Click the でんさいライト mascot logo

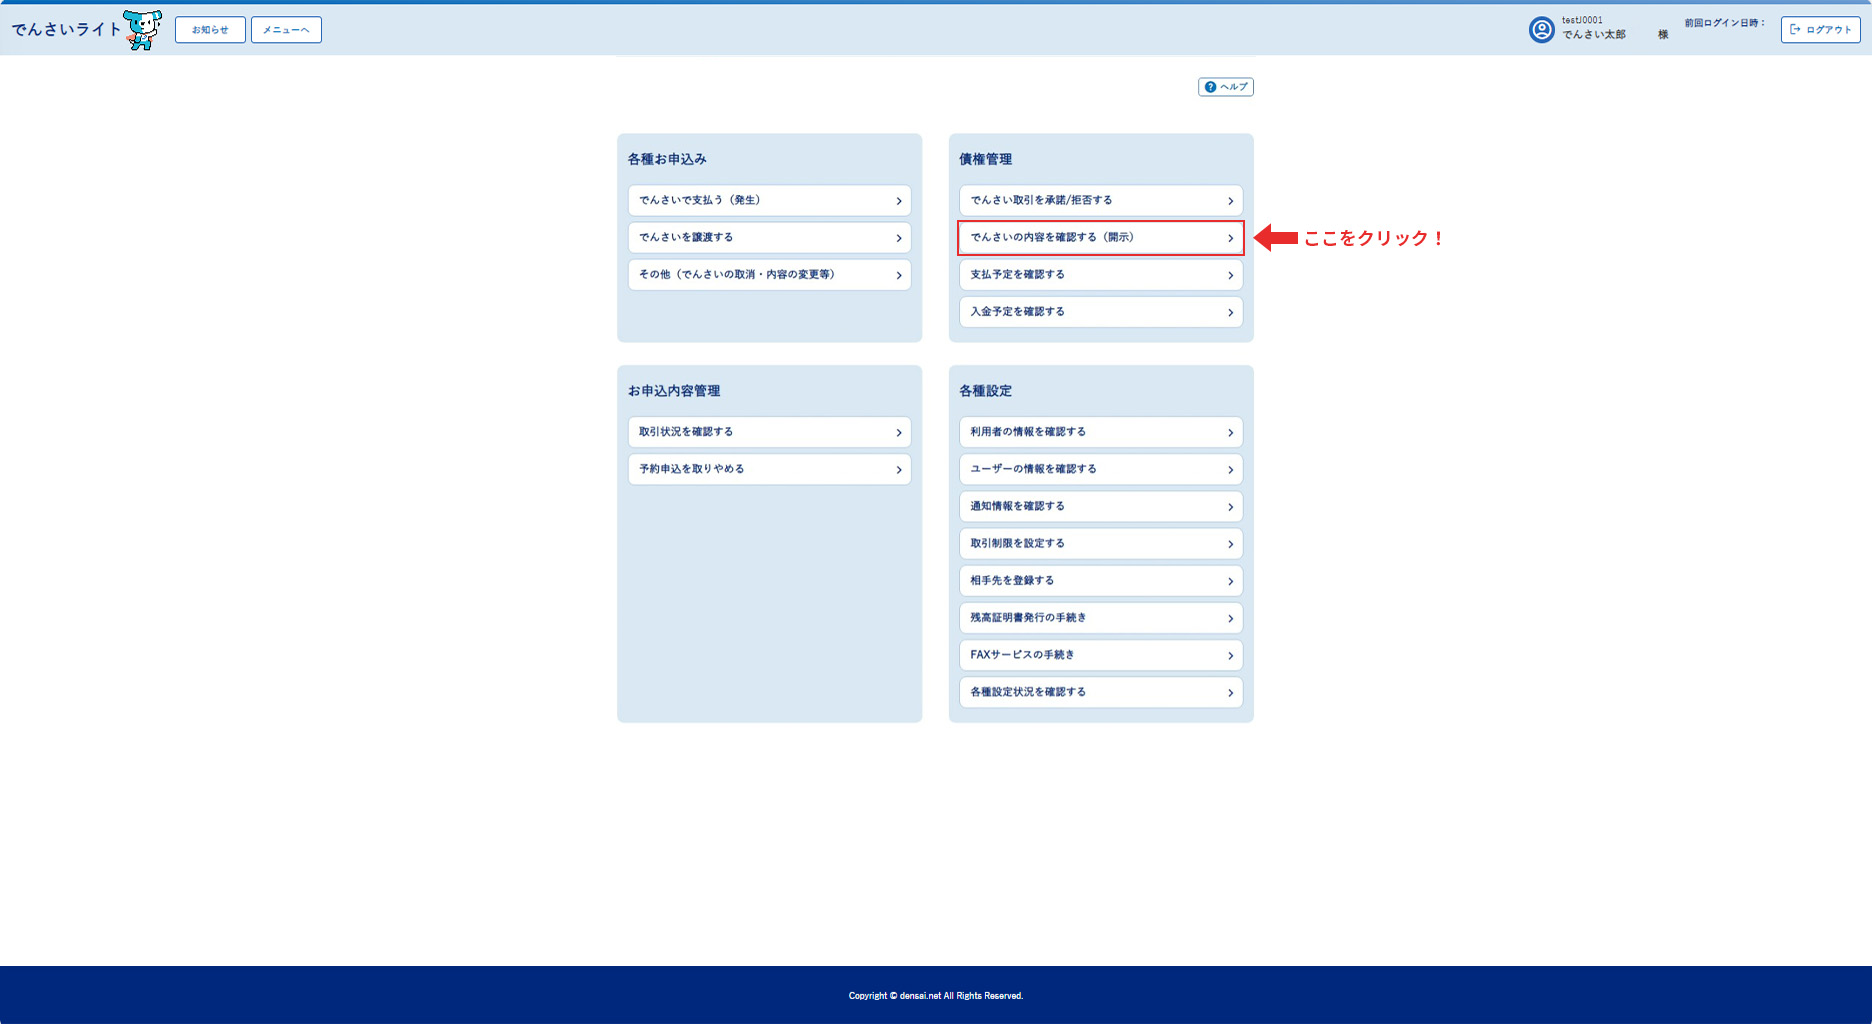pos(142,30)
